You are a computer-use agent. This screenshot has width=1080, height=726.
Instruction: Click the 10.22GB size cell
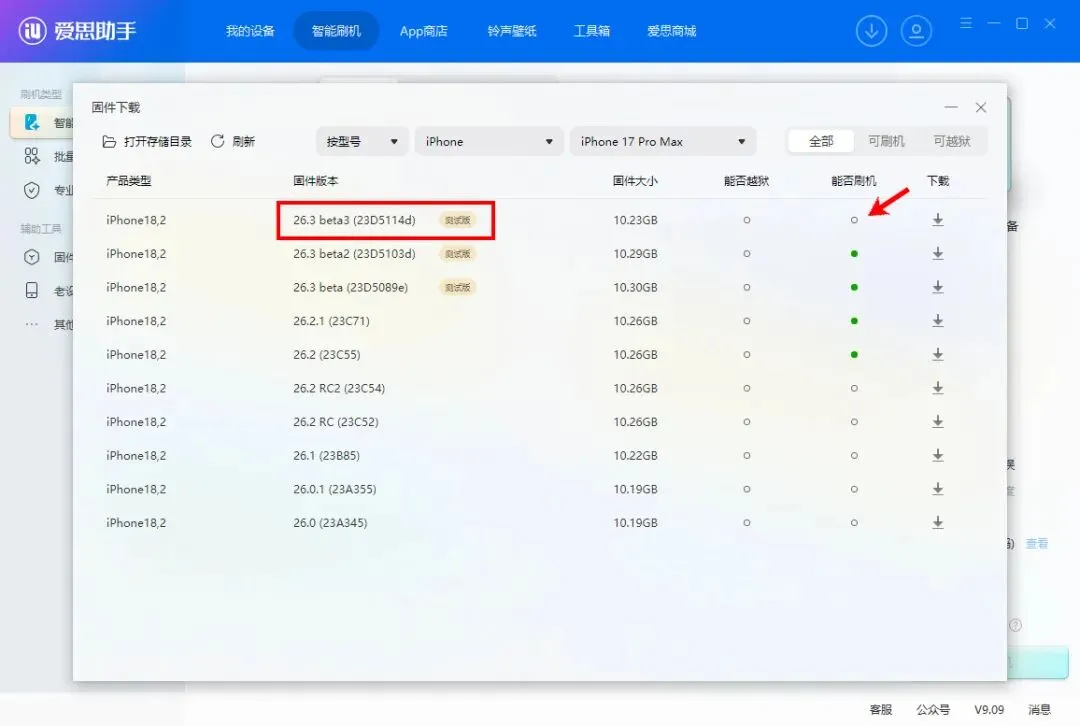(635, 455)
